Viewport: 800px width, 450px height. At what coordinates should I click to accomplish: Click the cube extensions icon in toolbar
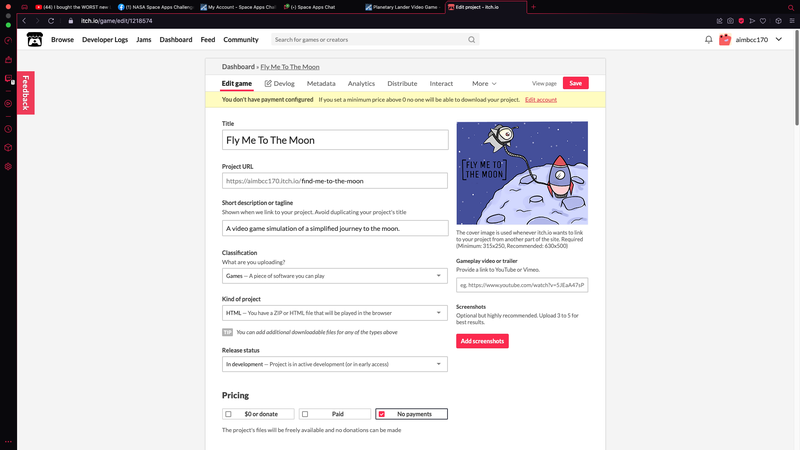[x=779, y=21]
